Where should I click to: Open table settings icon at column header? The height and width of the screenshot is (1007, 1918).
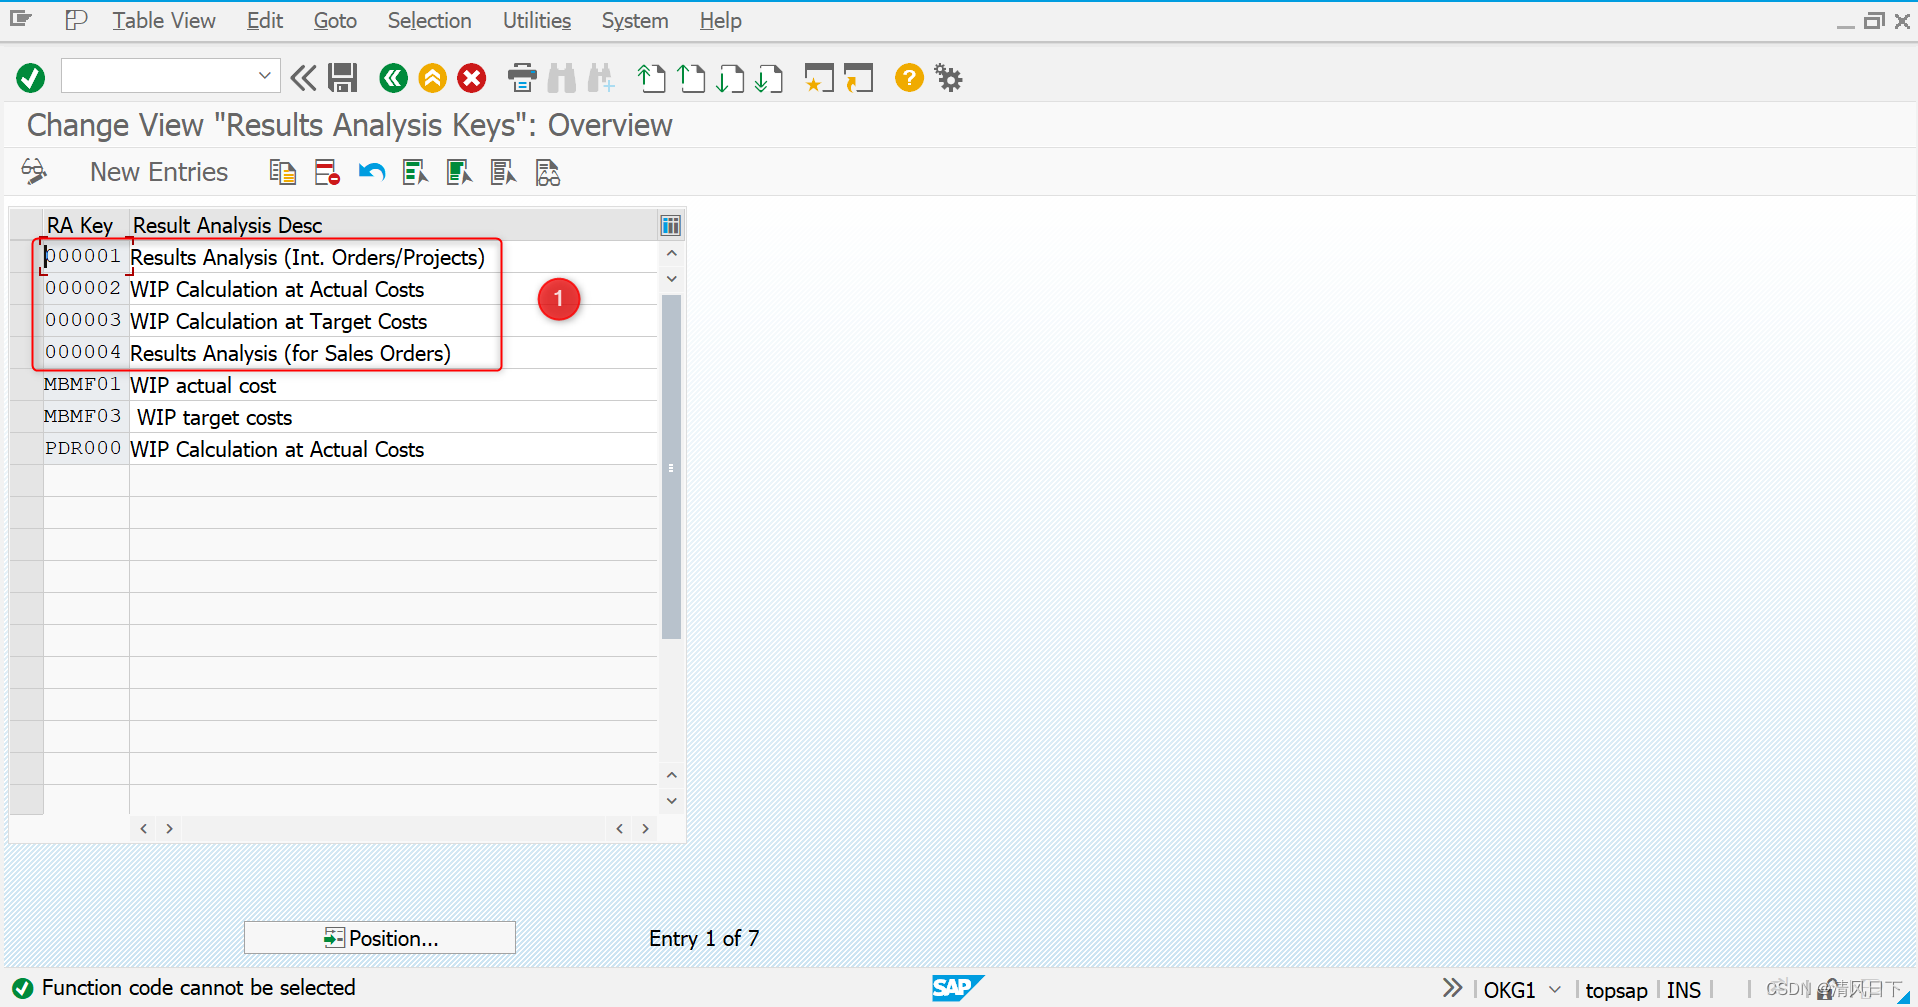671,225
